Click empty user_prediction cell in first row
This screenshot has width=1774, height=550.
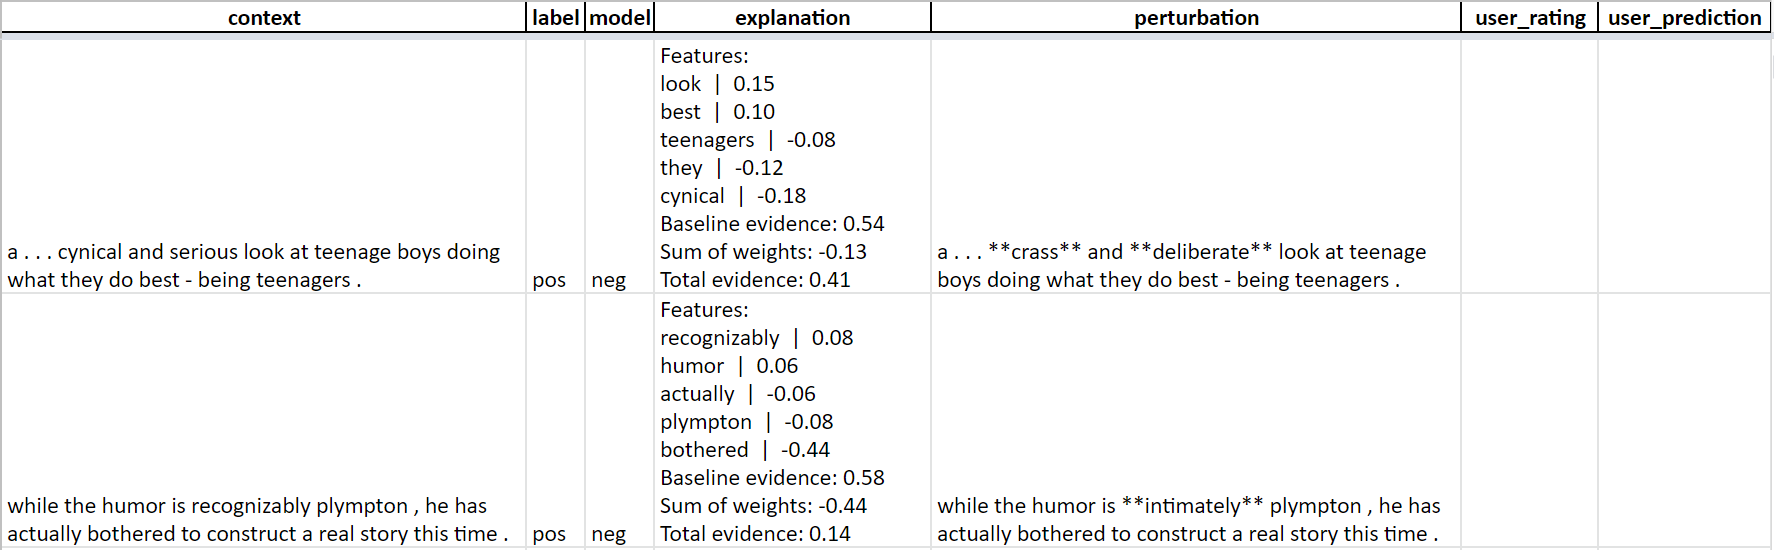point(1685,166)
